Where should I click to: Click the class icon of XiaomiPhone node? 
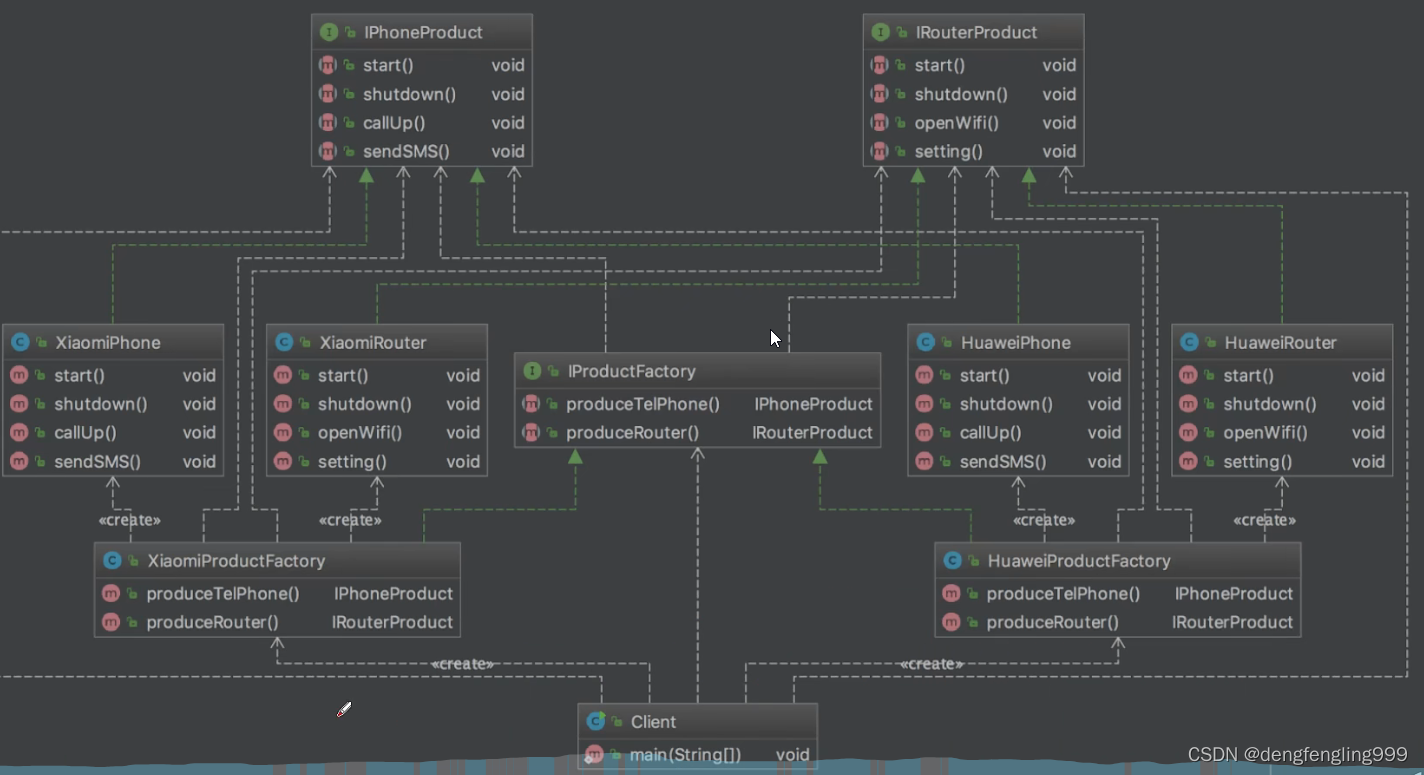coord(19,343)
